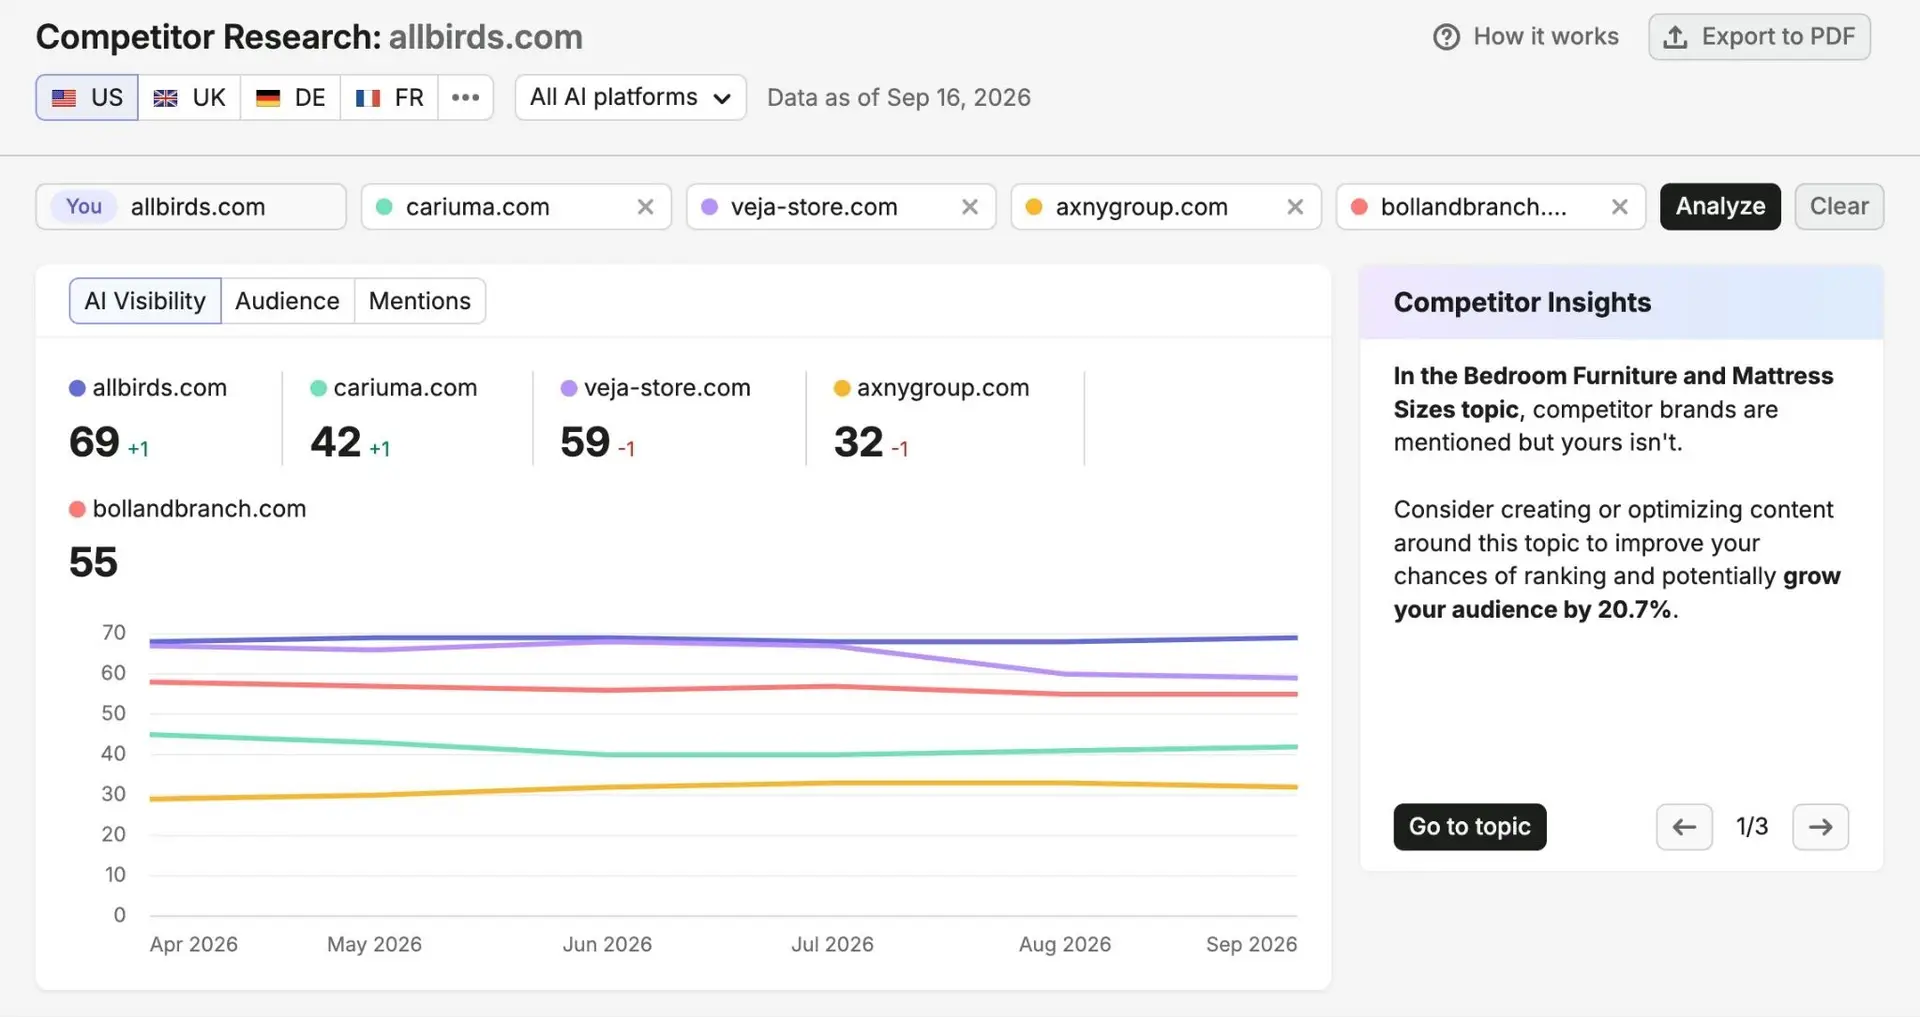Image resolution: width=1920 pixels, height=1017 pixels.
Task: Click the allbirds.com blue legend dot
Action: coord(77,388)
